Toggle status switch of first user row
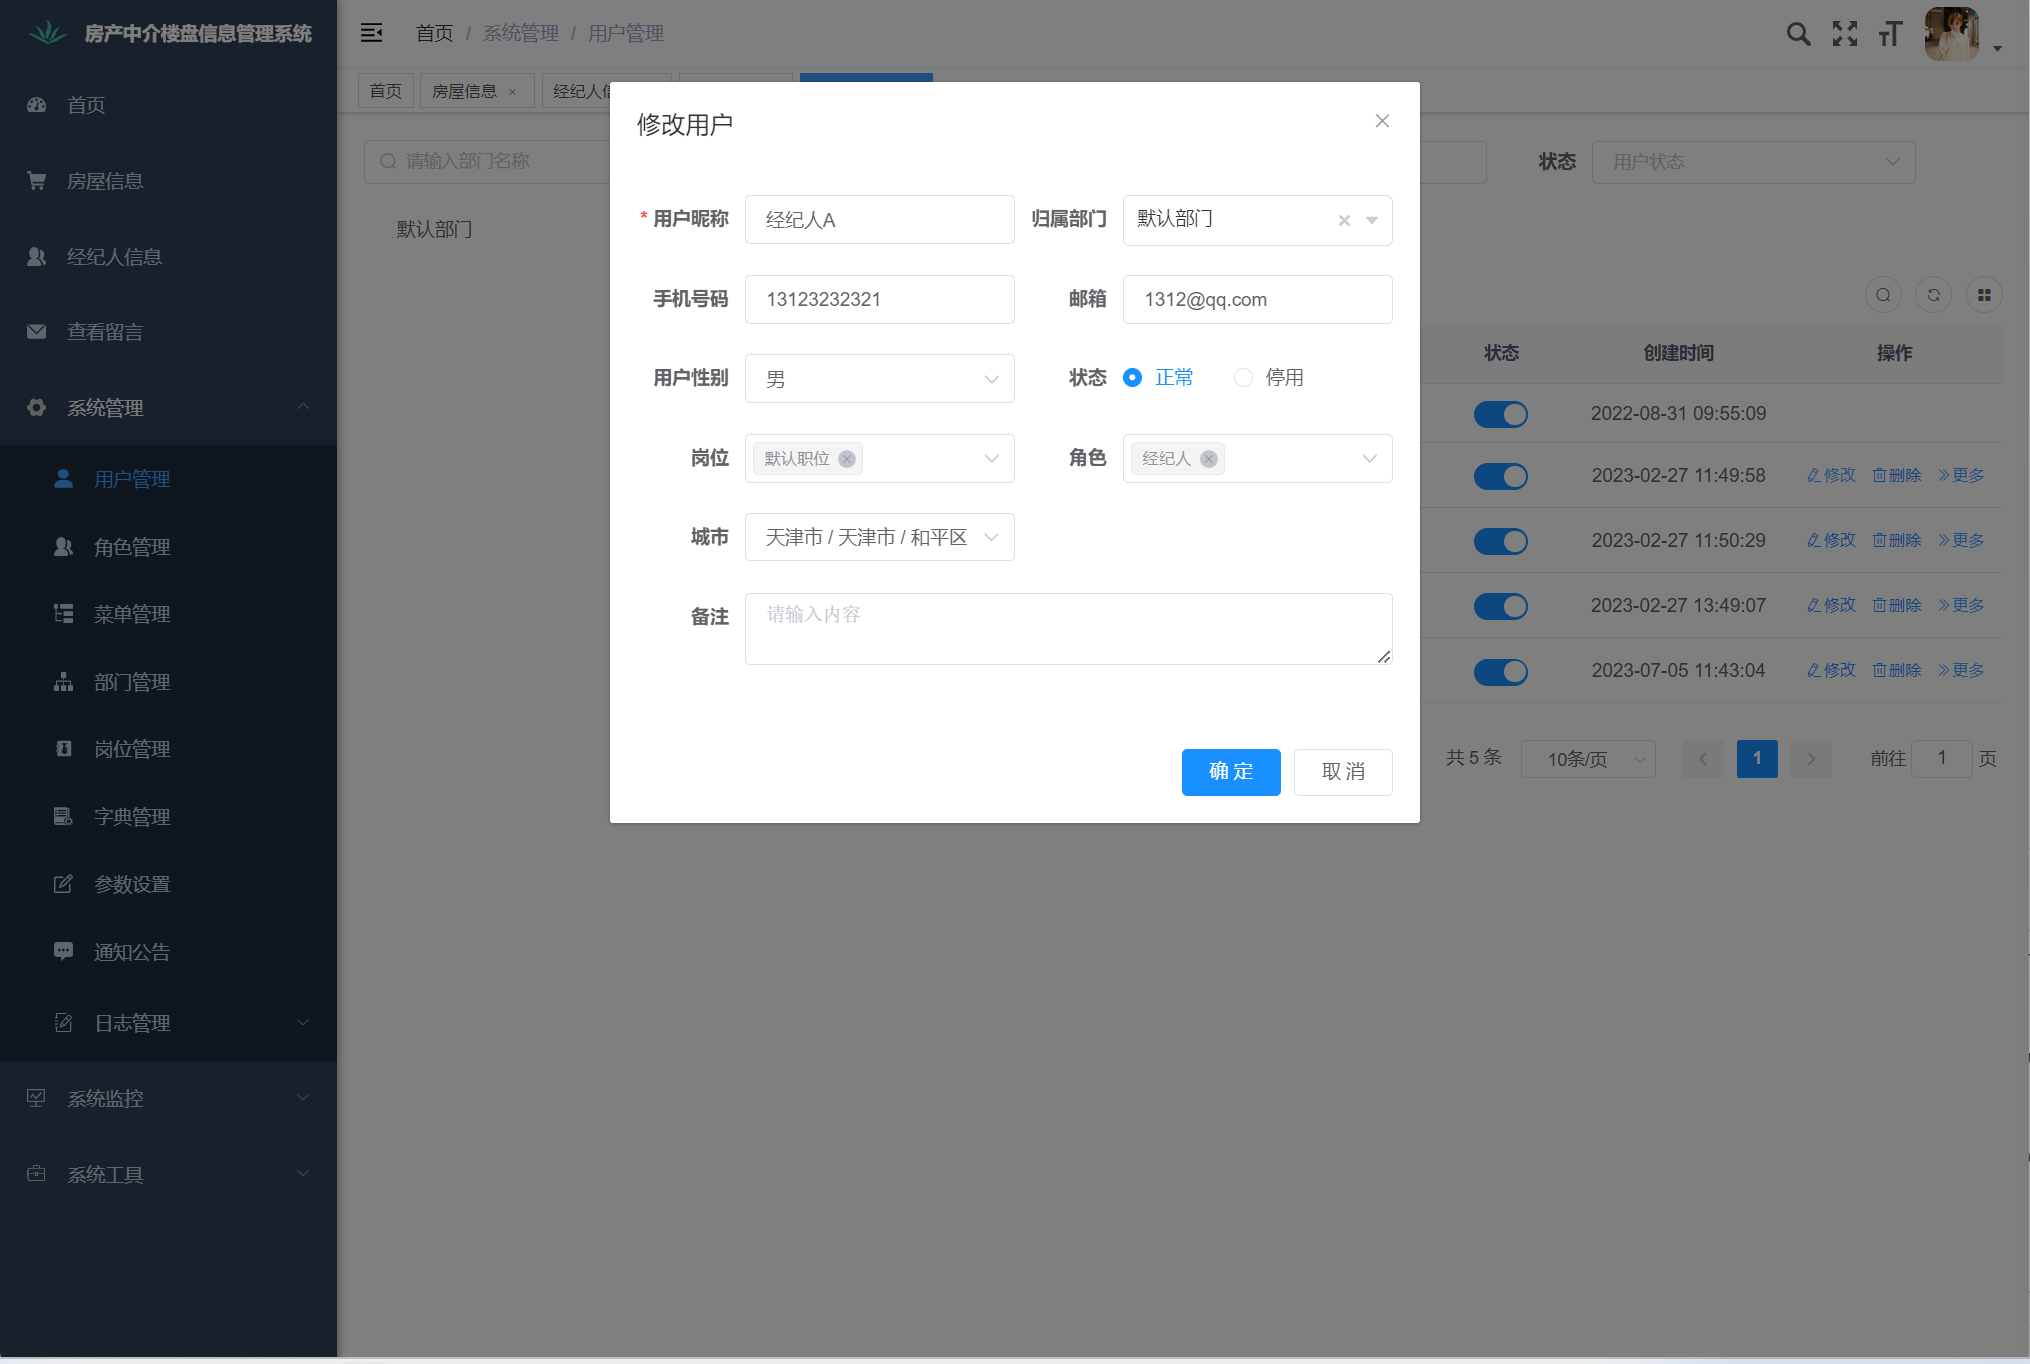Viewport: 2030px width, 1364px height. pos(1500,414)
